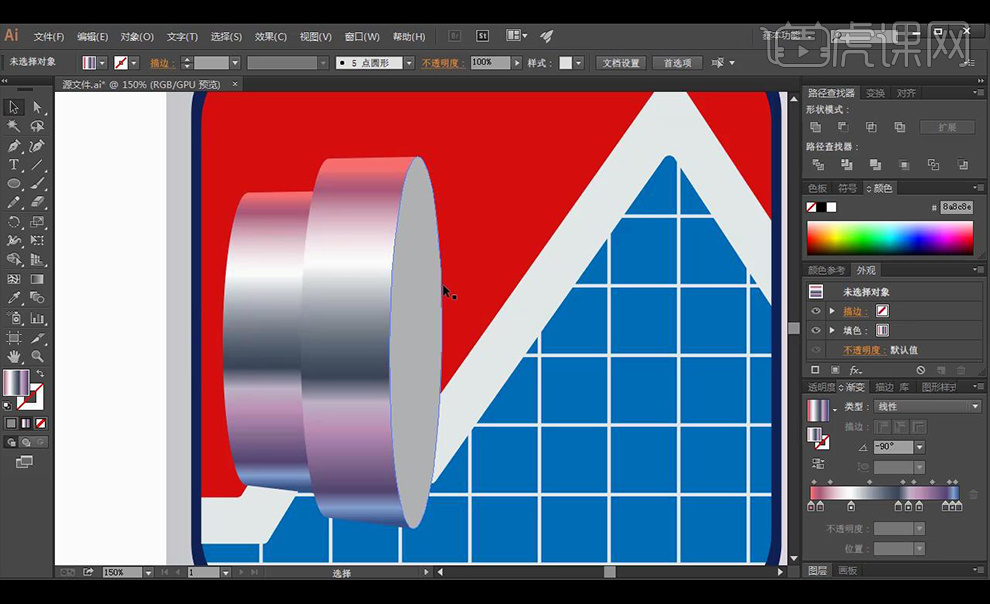The width and height of the screenshot is (990, 604).
Task: Toggle visibility eye of 填色 row
Action: [x=816, y=330]
